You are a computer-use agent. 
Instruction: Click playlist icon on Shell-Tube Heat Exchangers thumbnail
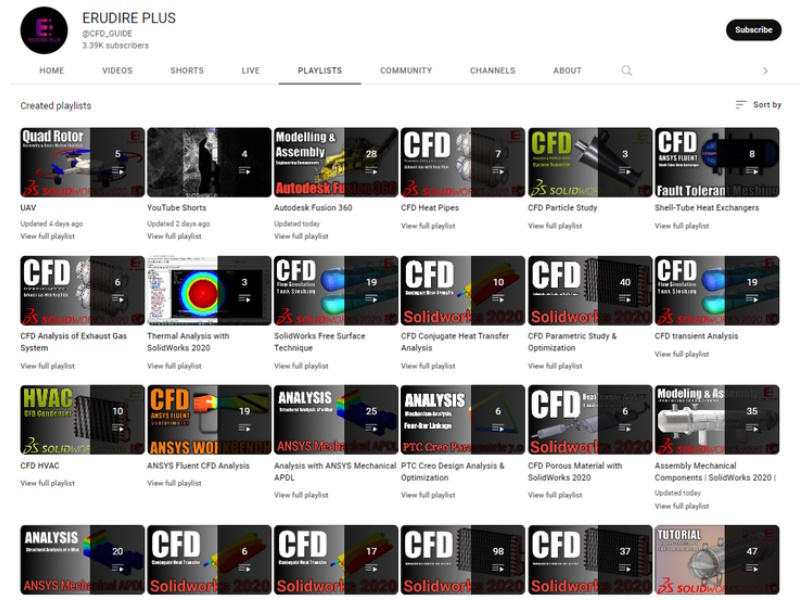(752, 172)
